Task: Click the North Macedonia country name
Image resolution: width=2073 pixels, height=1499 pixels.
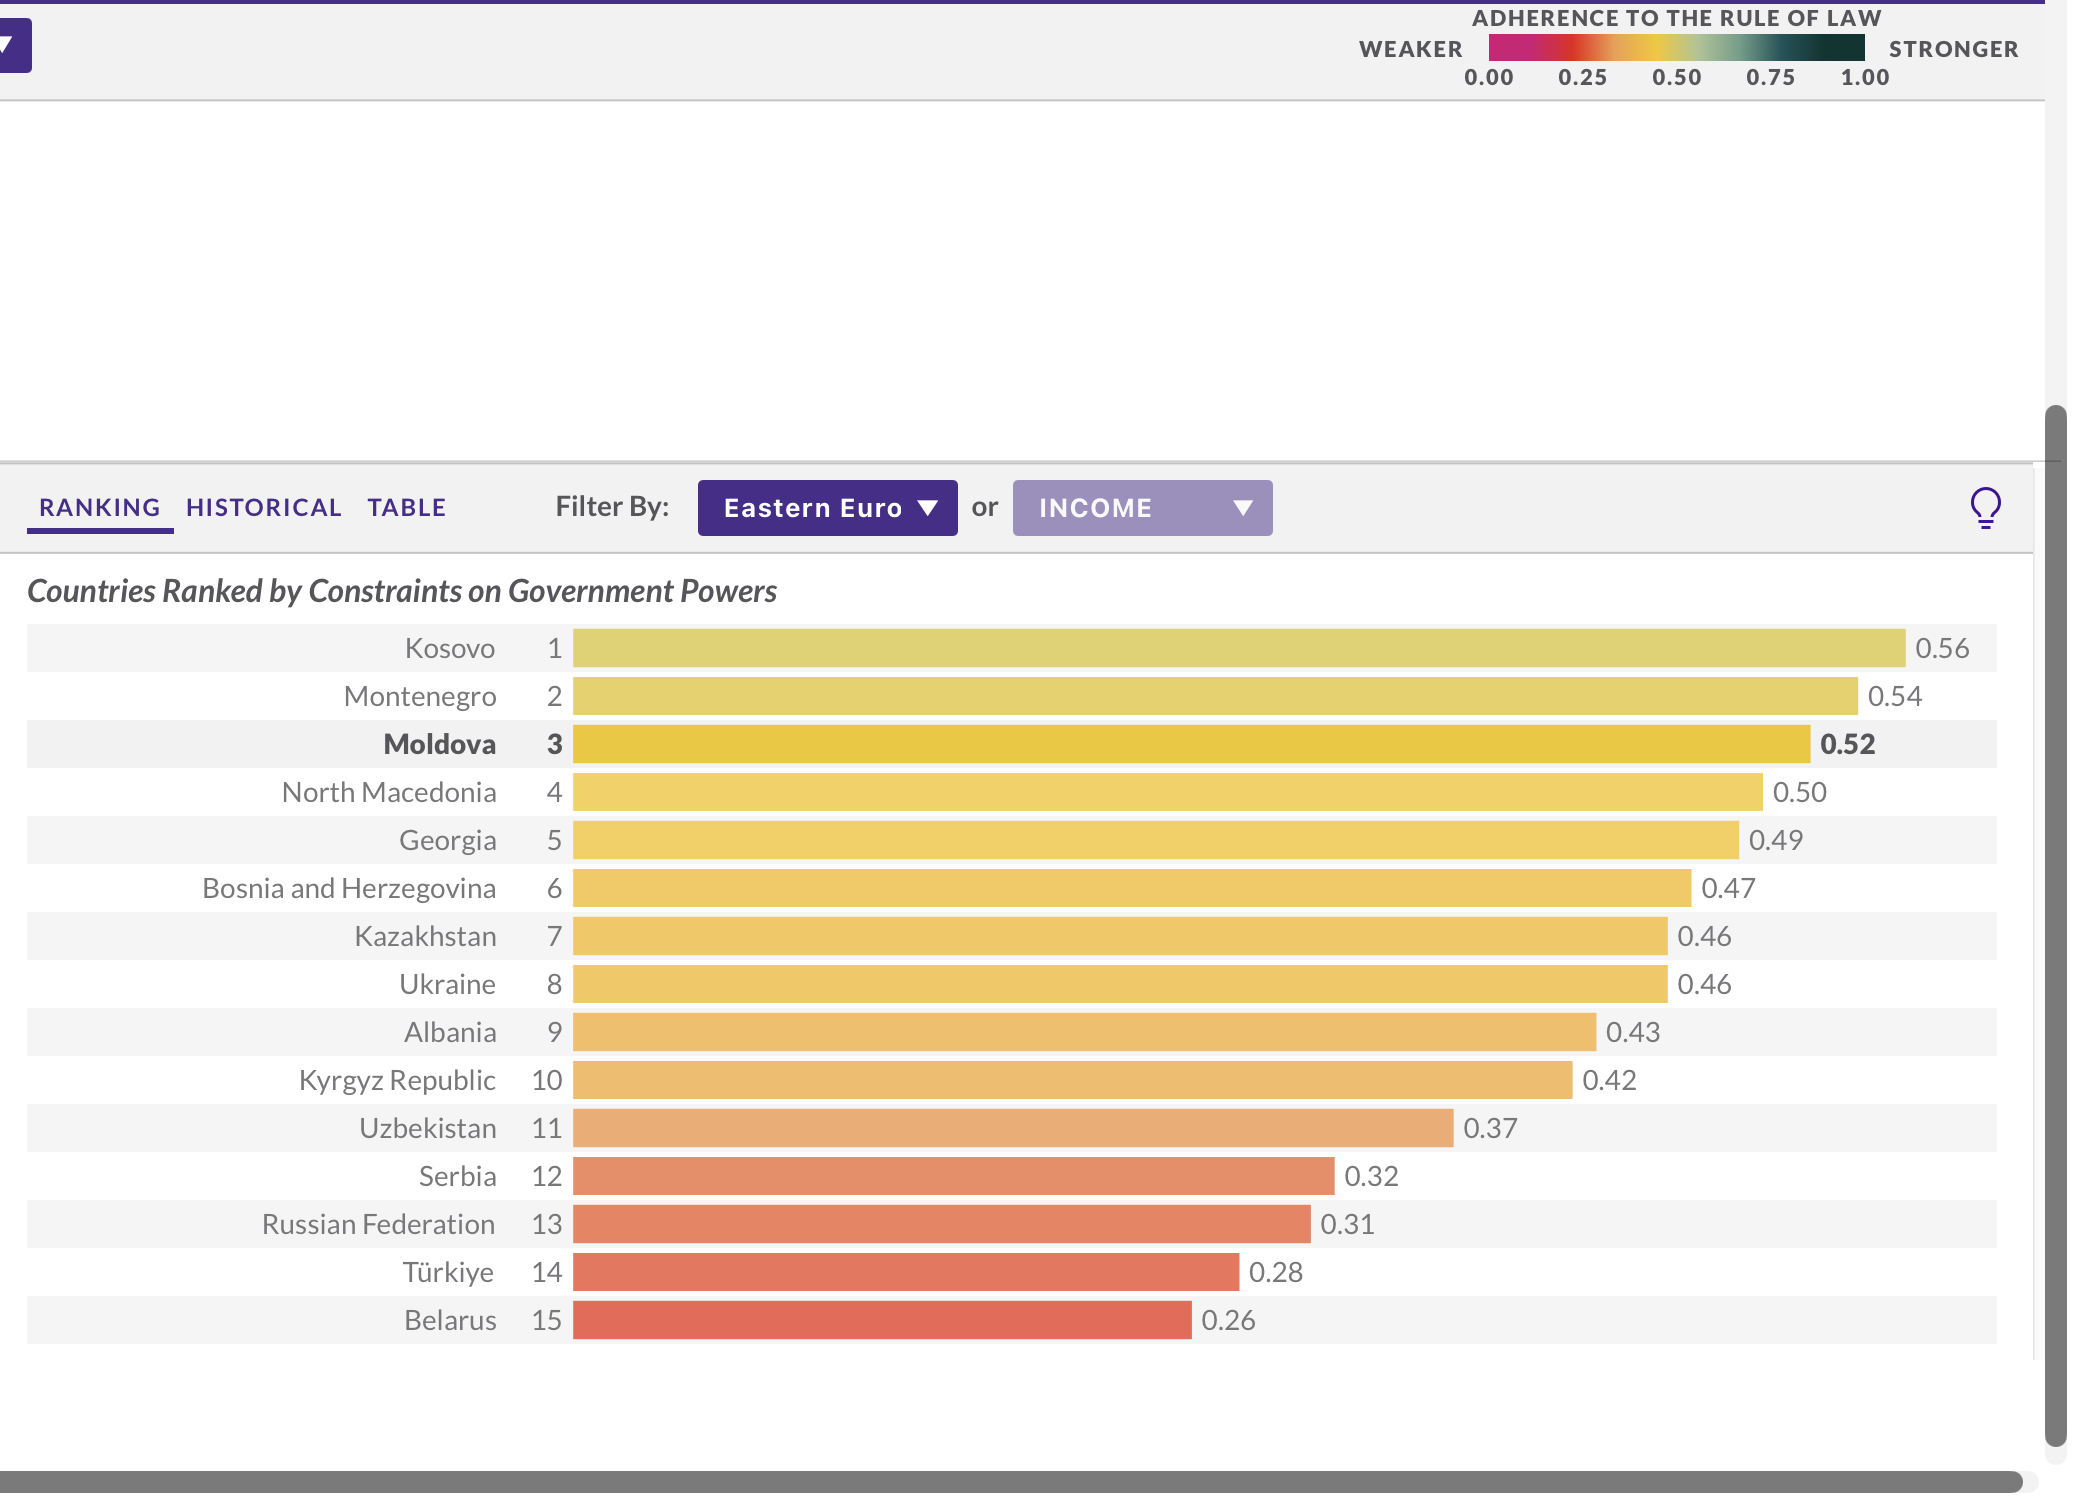Action: pos(388,792)
